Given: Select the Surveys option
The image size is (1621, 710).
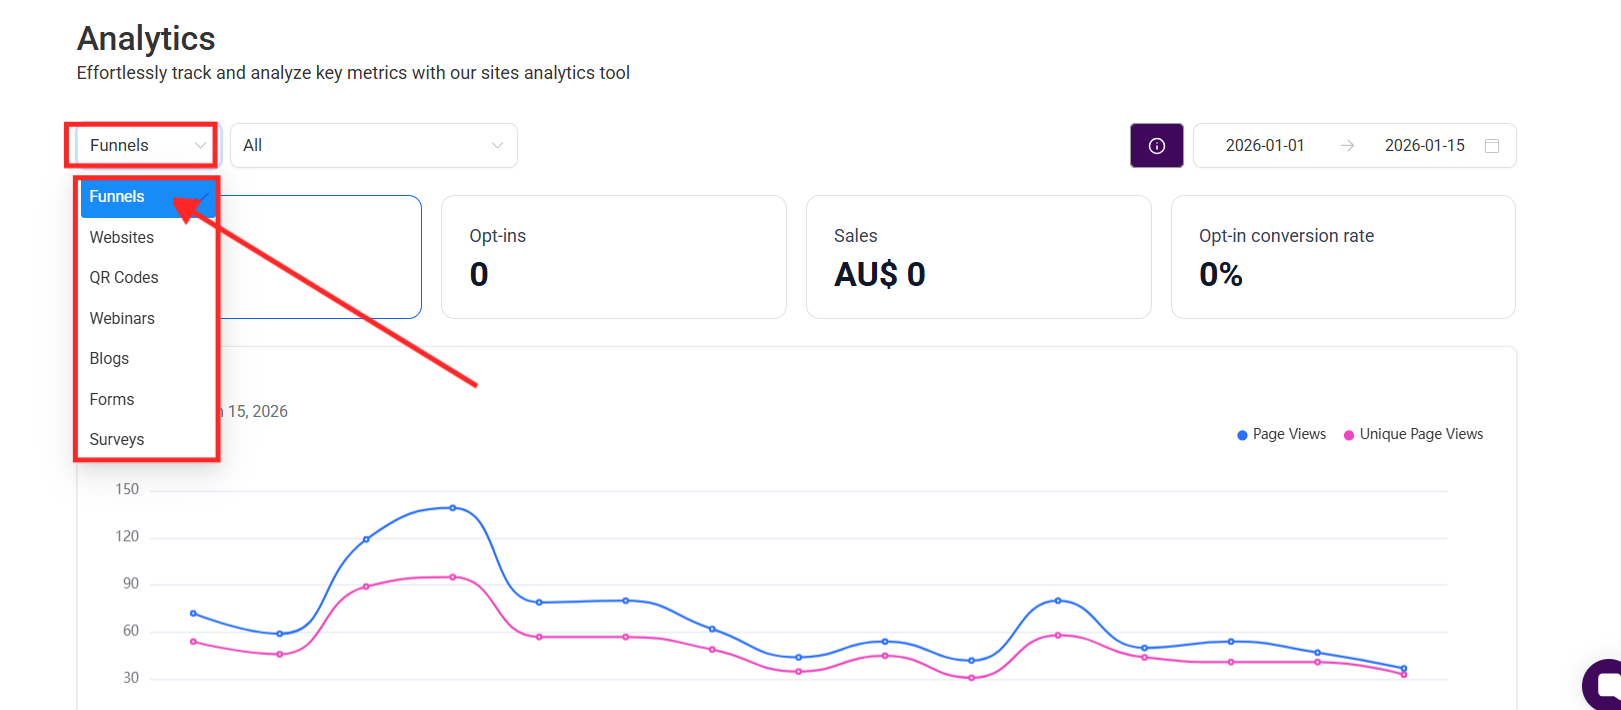Looking at the screenshot, I should [x=117, y=439].
